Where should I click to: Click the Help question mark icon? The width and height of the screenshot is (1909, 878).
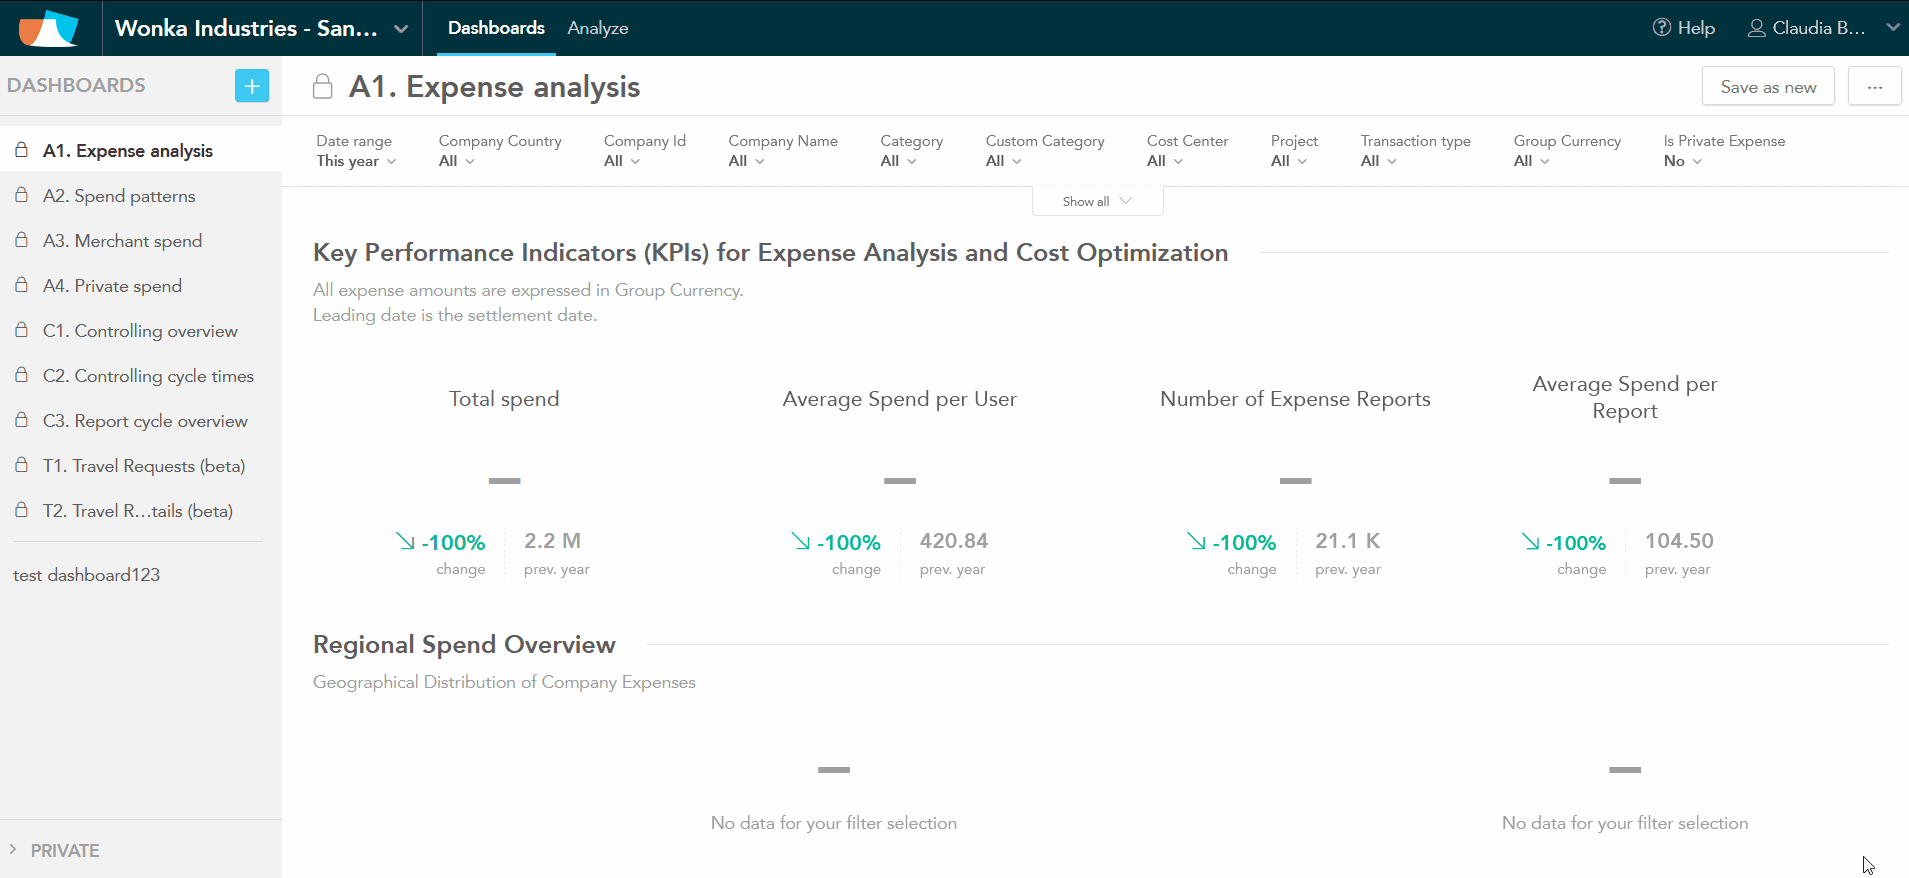[1661, 28]
